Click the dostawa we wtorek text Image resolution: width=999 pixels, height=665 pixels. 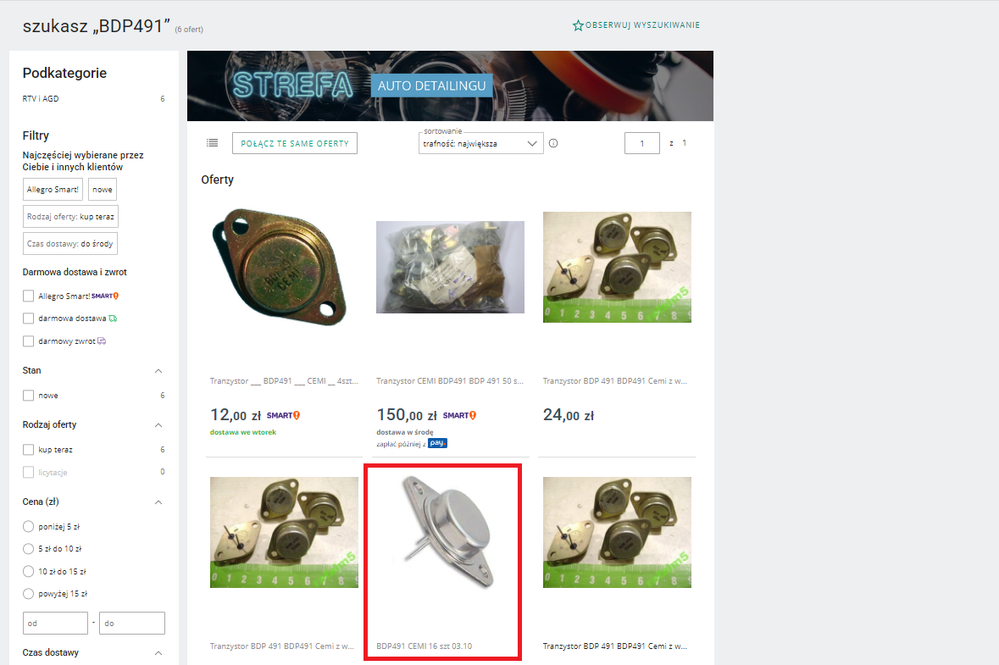[243, 433]
